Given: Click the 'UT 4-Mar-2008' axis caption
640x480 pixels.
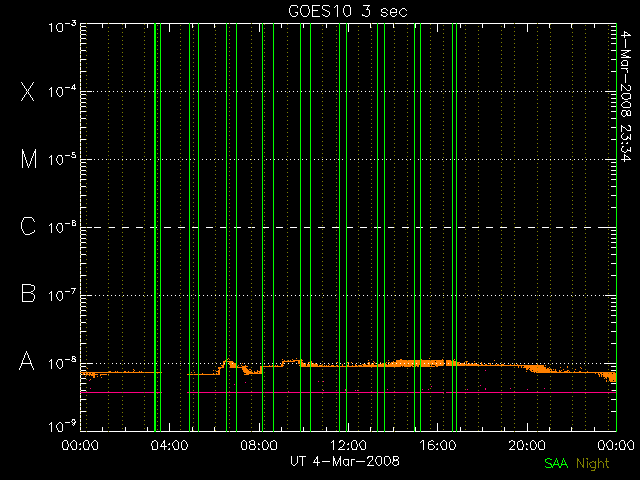Looking at the screenshot, I should click(345, 461).
